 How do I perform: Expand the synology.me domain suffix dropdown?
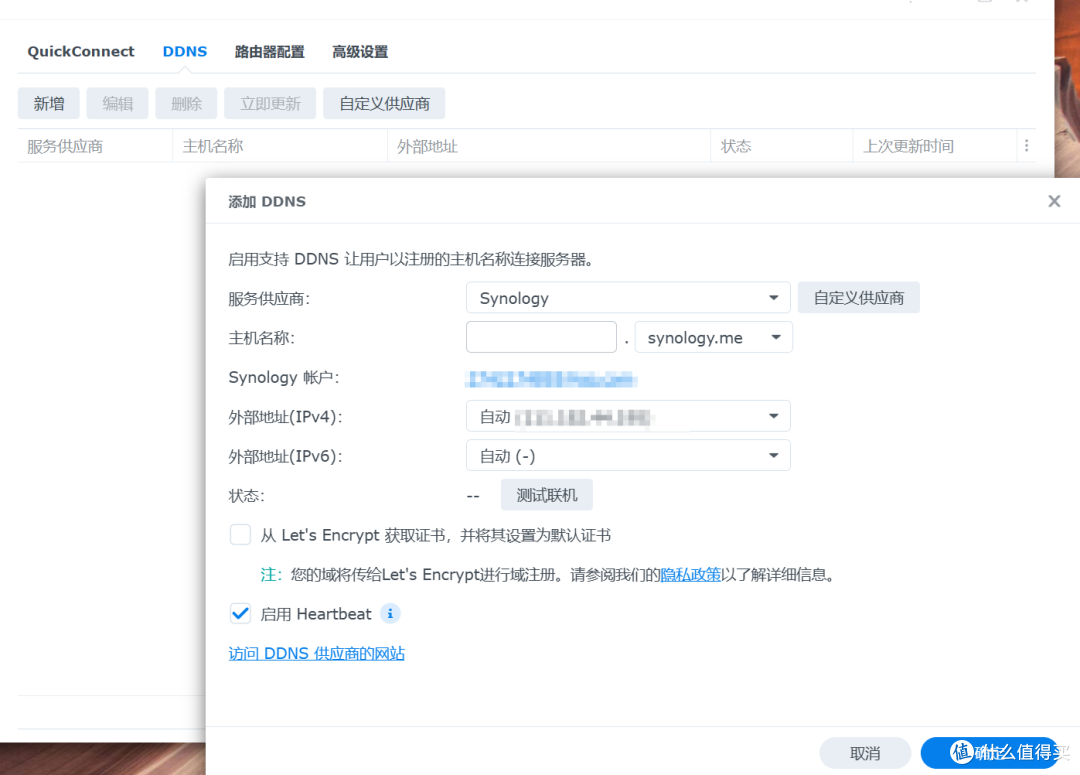713,337
